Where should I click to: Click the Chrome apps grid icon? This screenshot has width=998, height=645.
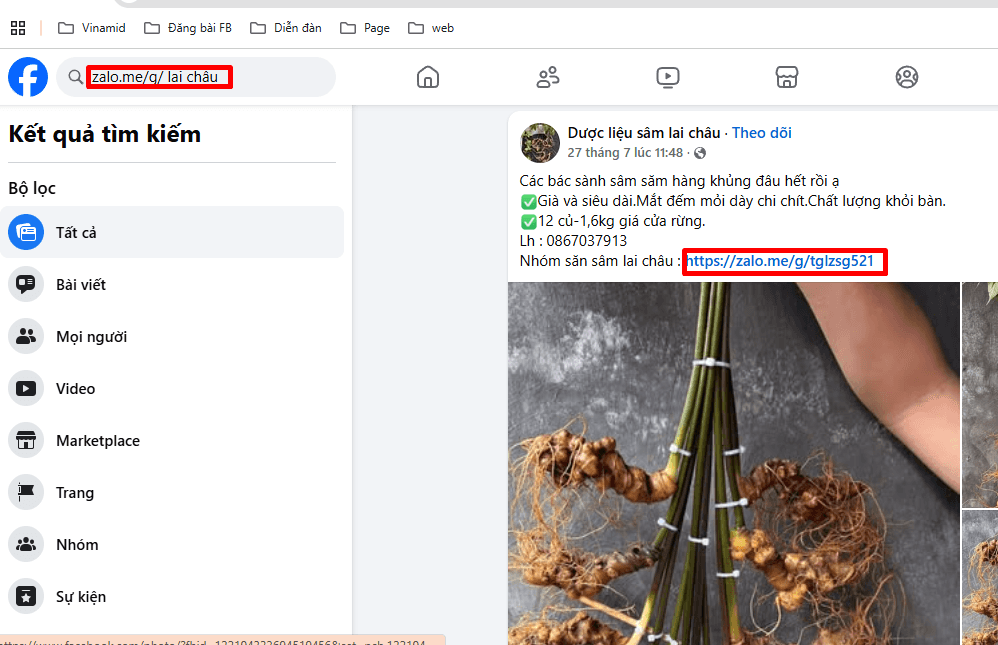18,28
